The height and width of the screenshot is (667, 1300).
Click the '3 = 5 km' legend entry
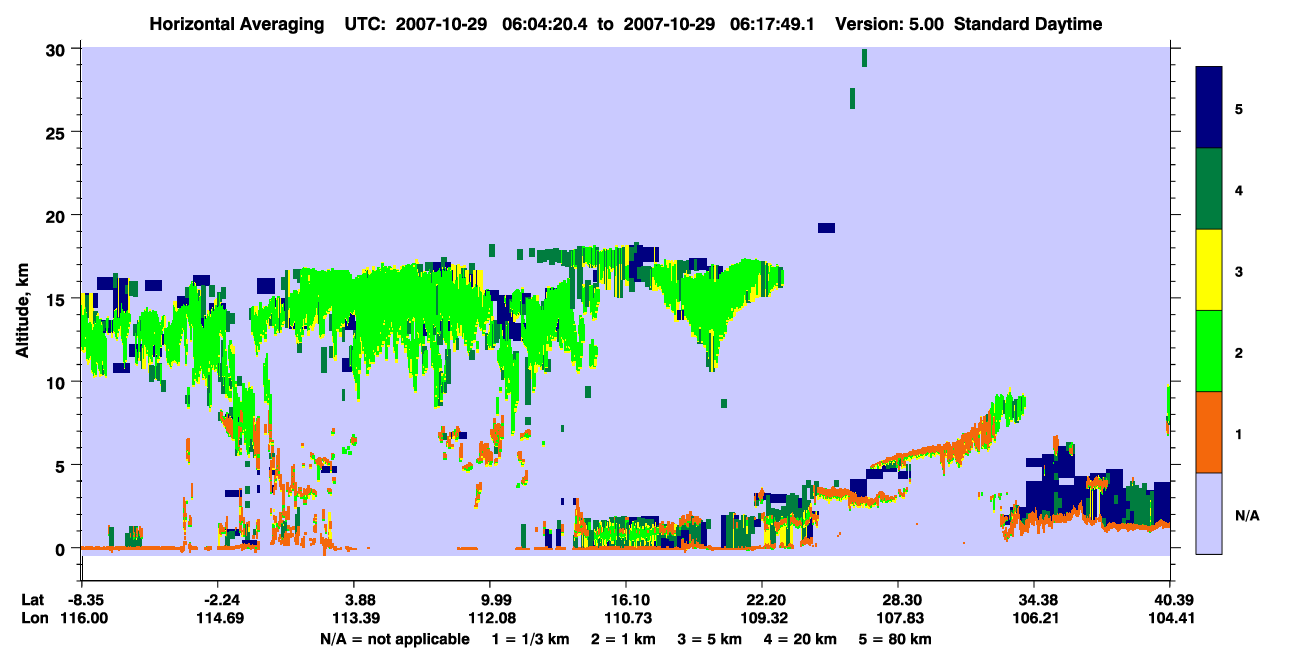[x=709, y=639]
